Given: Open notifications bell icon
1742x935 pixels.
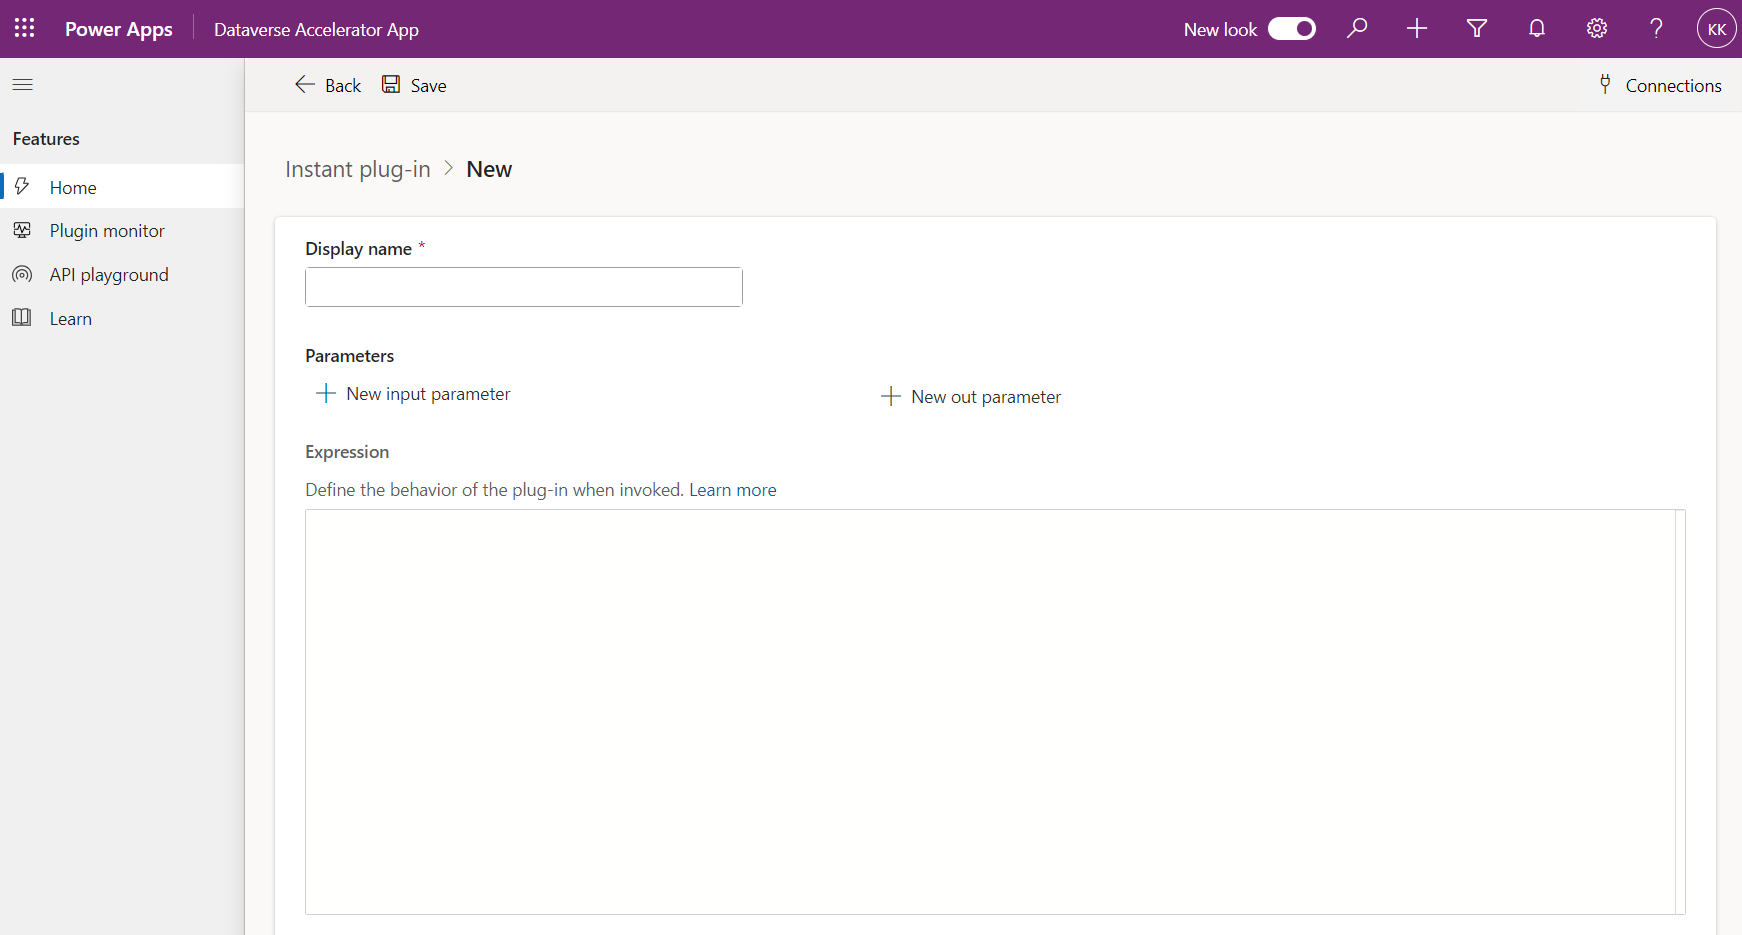Looking at the screenshot, I should (x=1537, y=29).
